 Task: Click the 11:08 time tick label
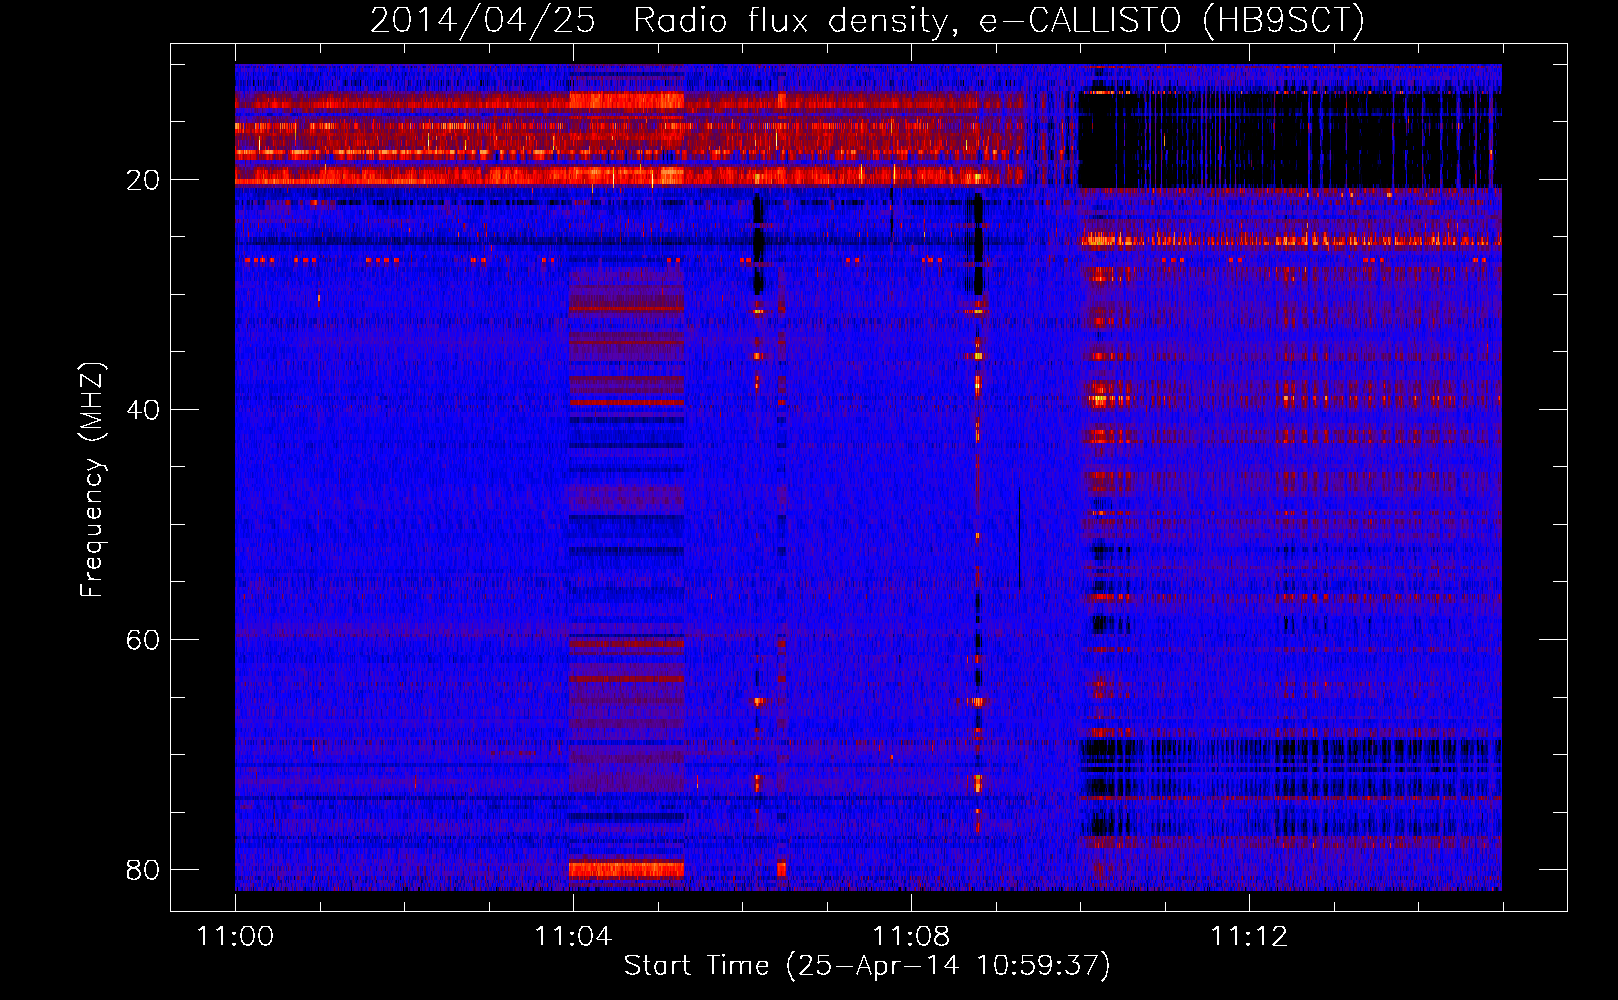(911, 937)
